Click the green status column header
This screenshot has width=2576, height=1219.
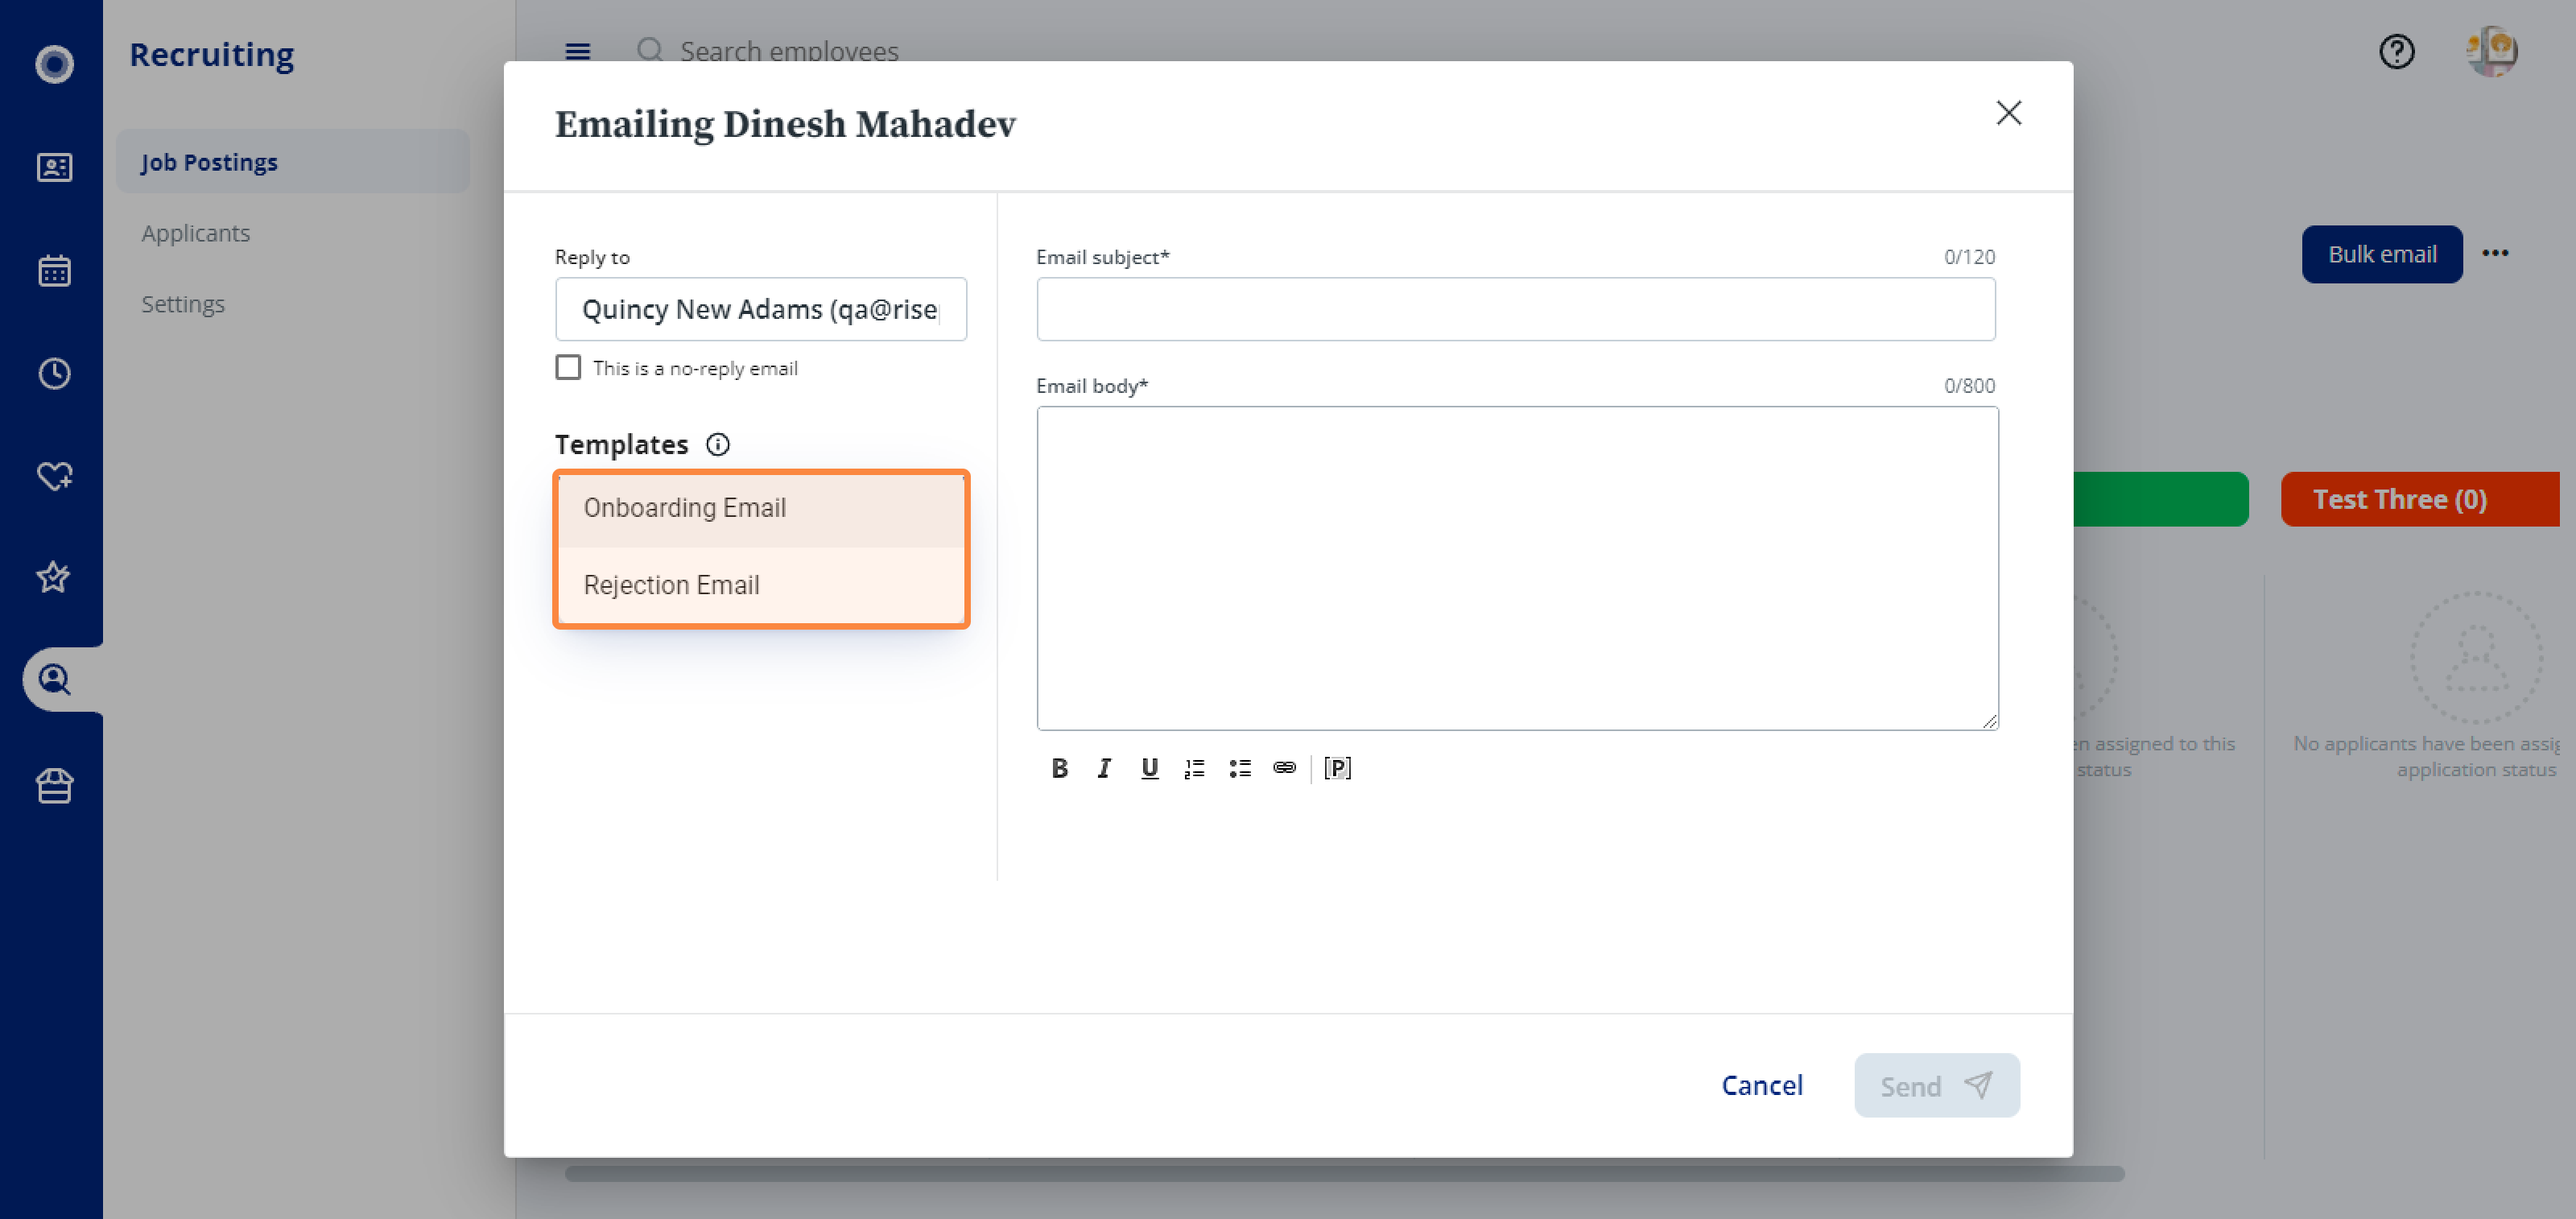point(2161,499)
